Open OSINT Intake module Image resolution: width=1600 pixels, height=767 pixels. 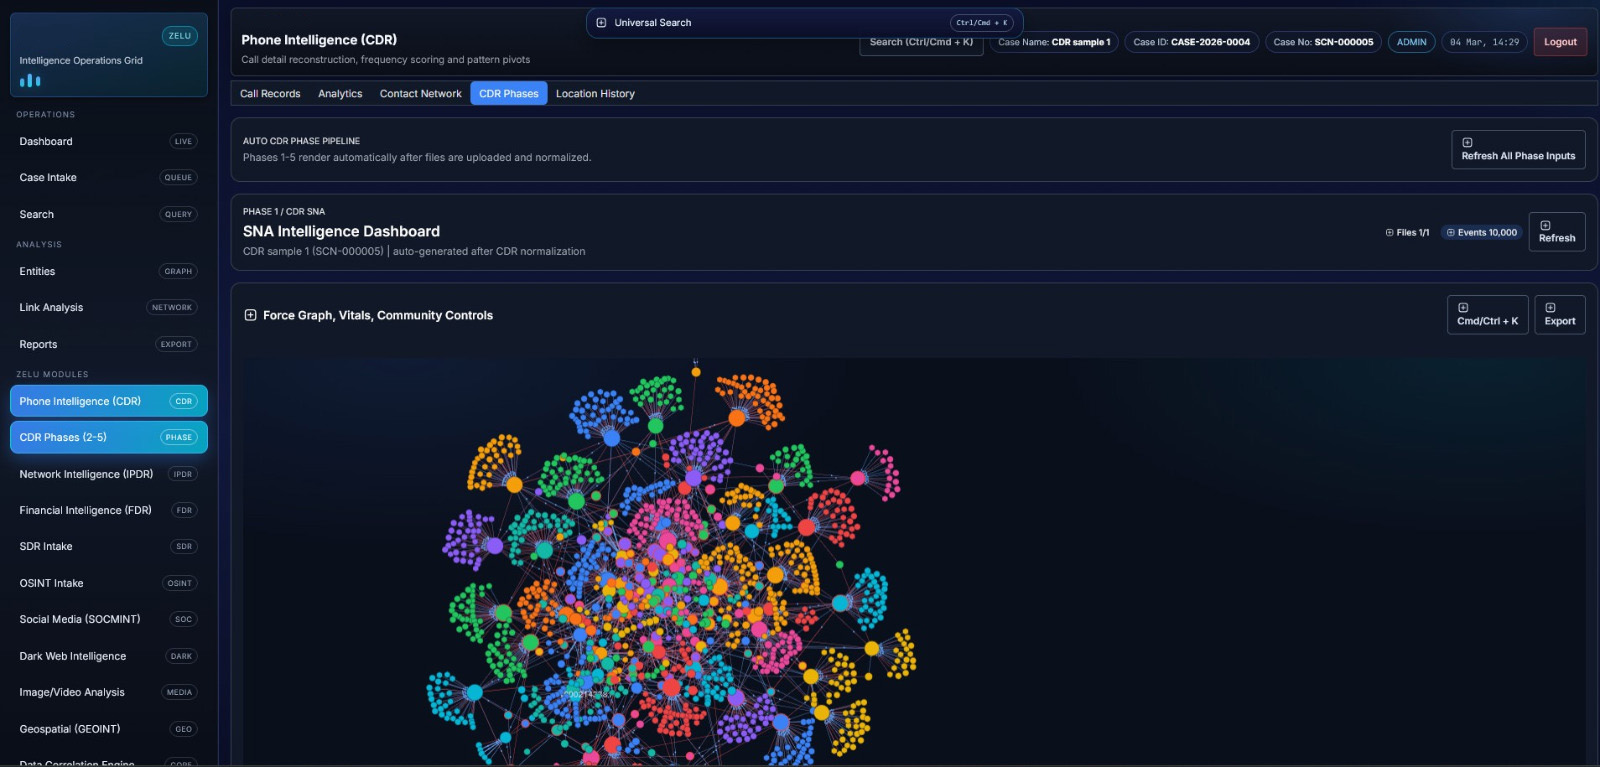tap(109, 584)
